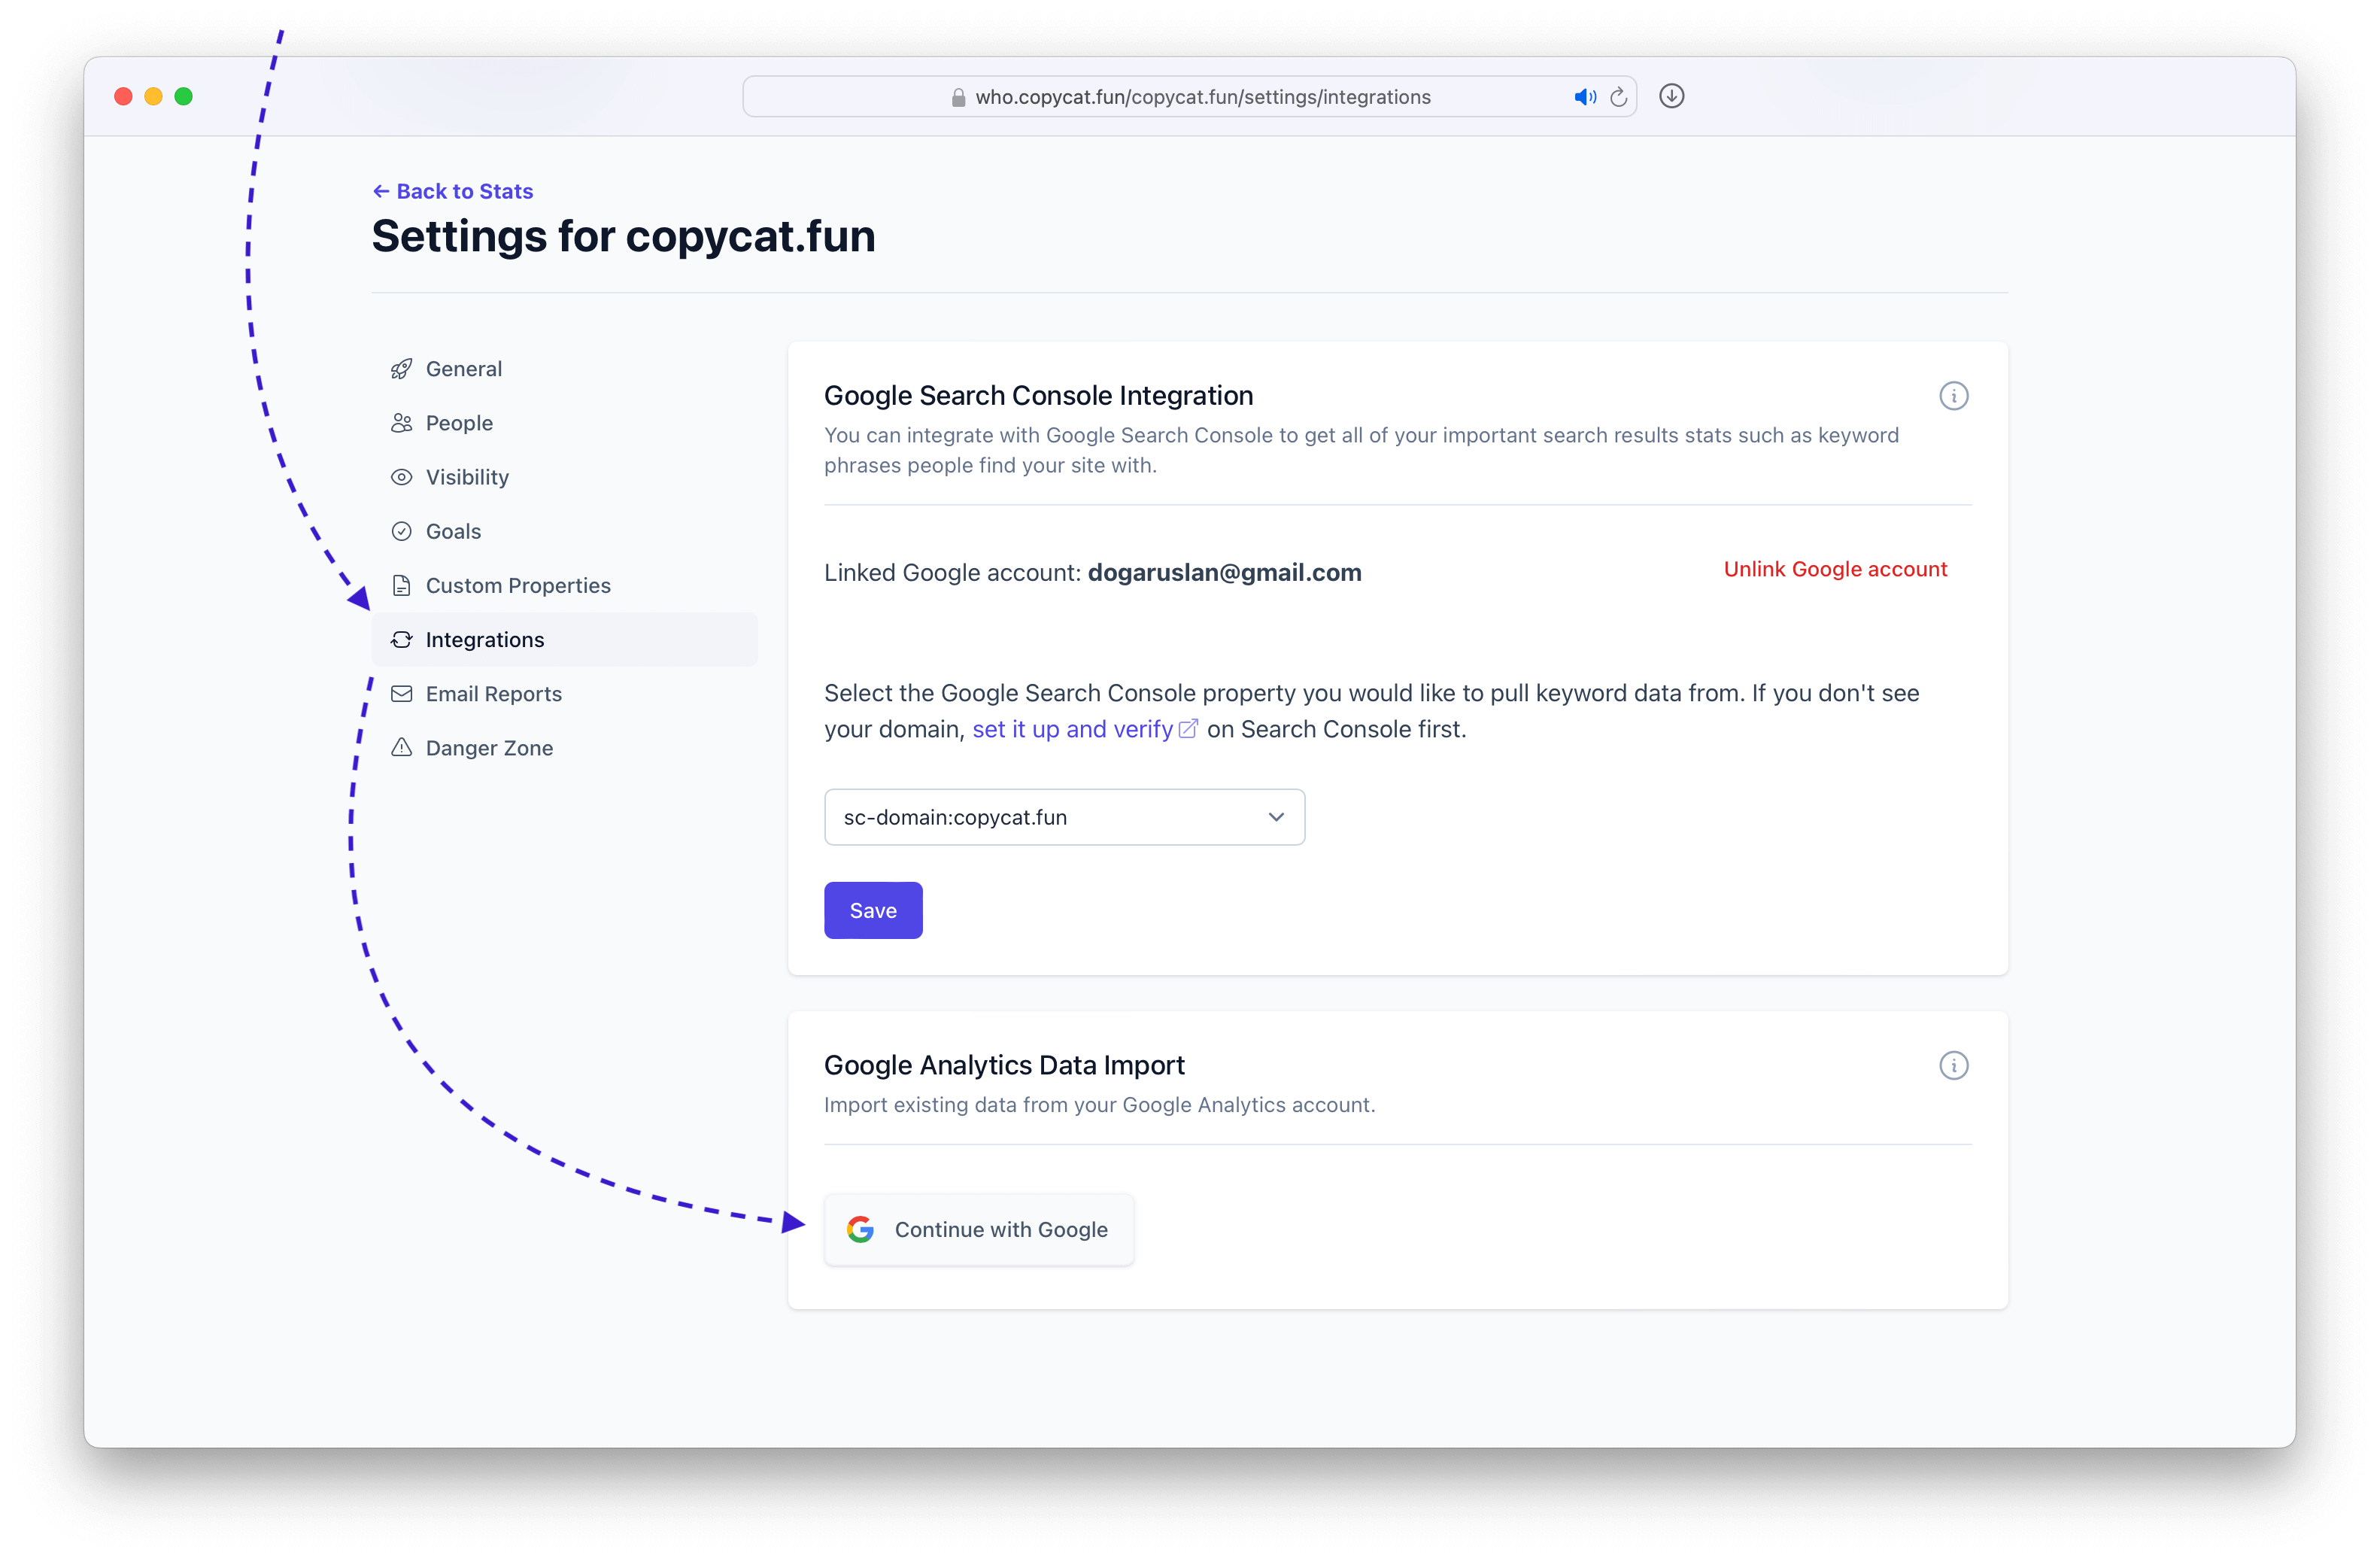Select Integrations in the sidebar
This screenshot has height=1559, width=2380.
tap(564, 639)
